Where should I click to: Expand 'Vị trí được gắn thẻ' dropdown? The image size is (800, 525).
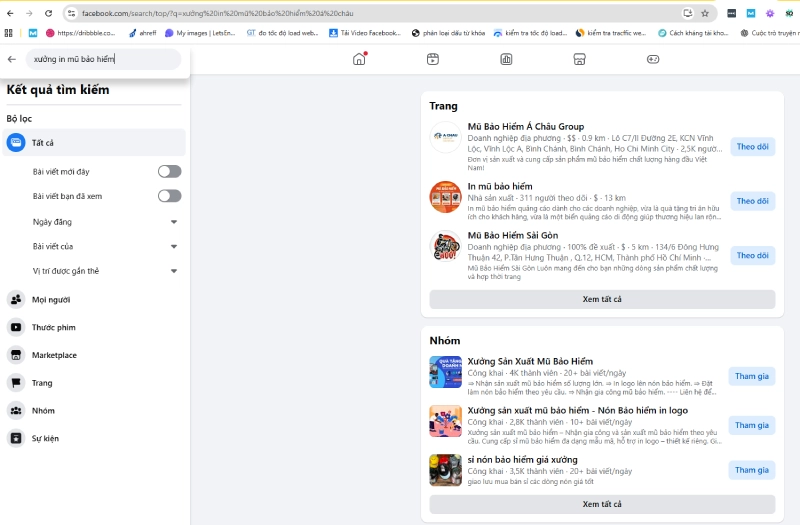pyautogui.click(x=106, y=271)
